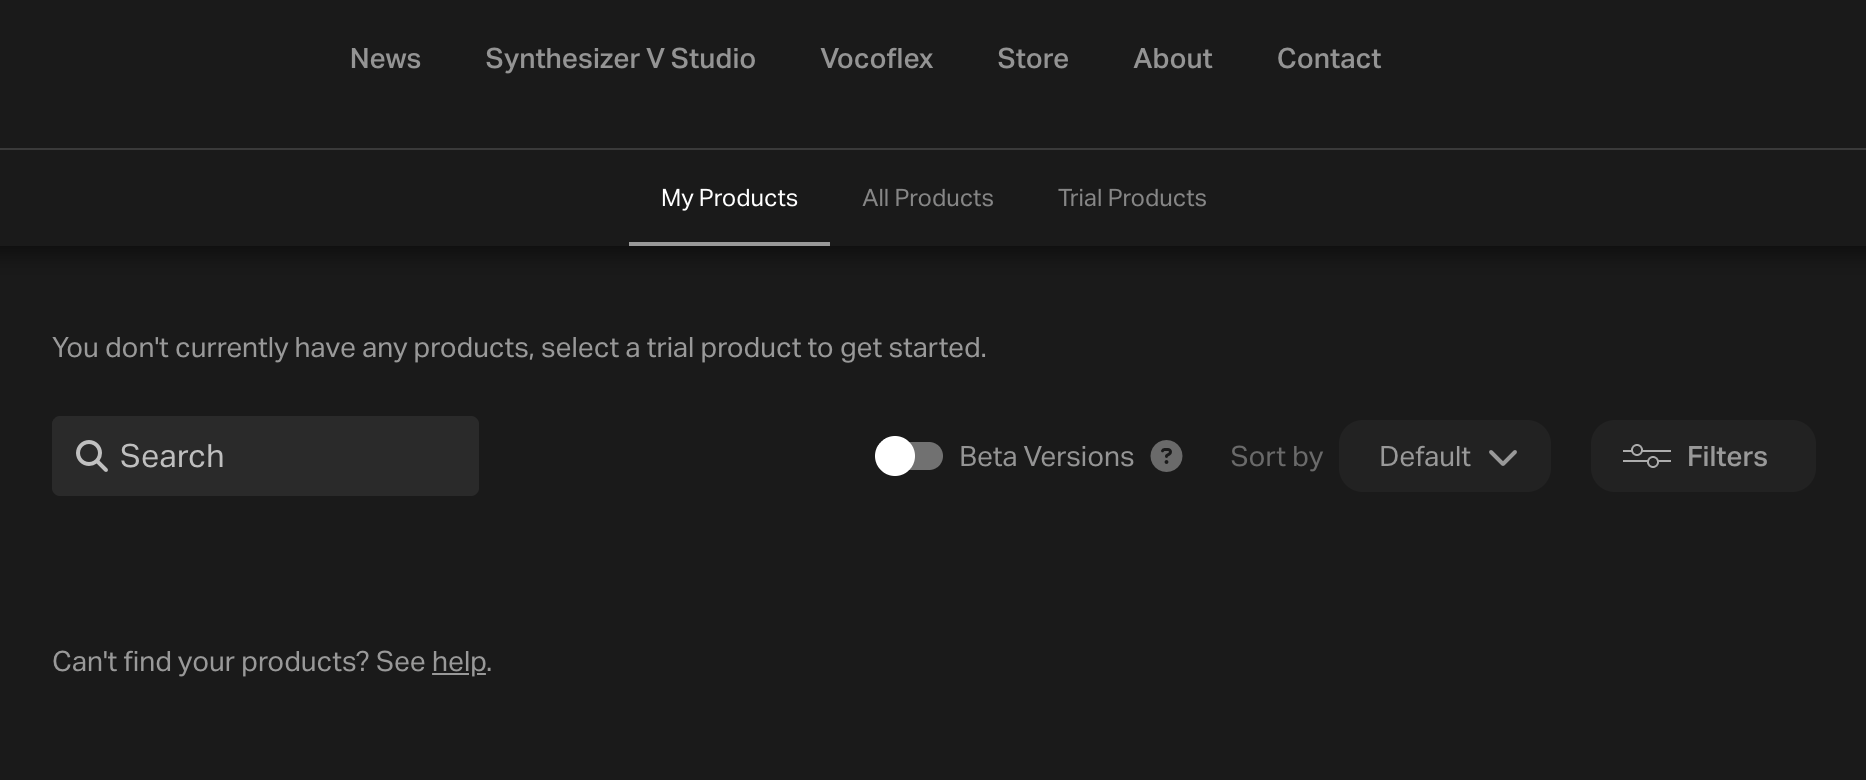Switch to the Trial Products tab

click(x=1132, y=198)
